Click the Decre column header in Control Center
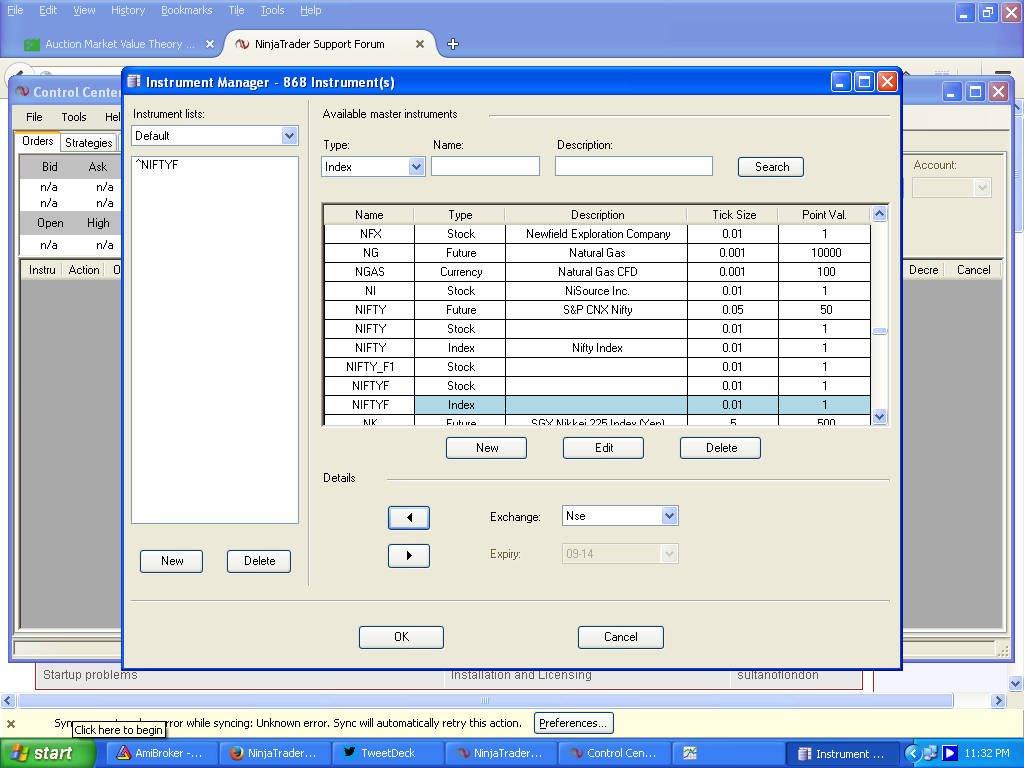This screenshot has width=1024, height=768. pyautogui.click(x=923, y=270)
